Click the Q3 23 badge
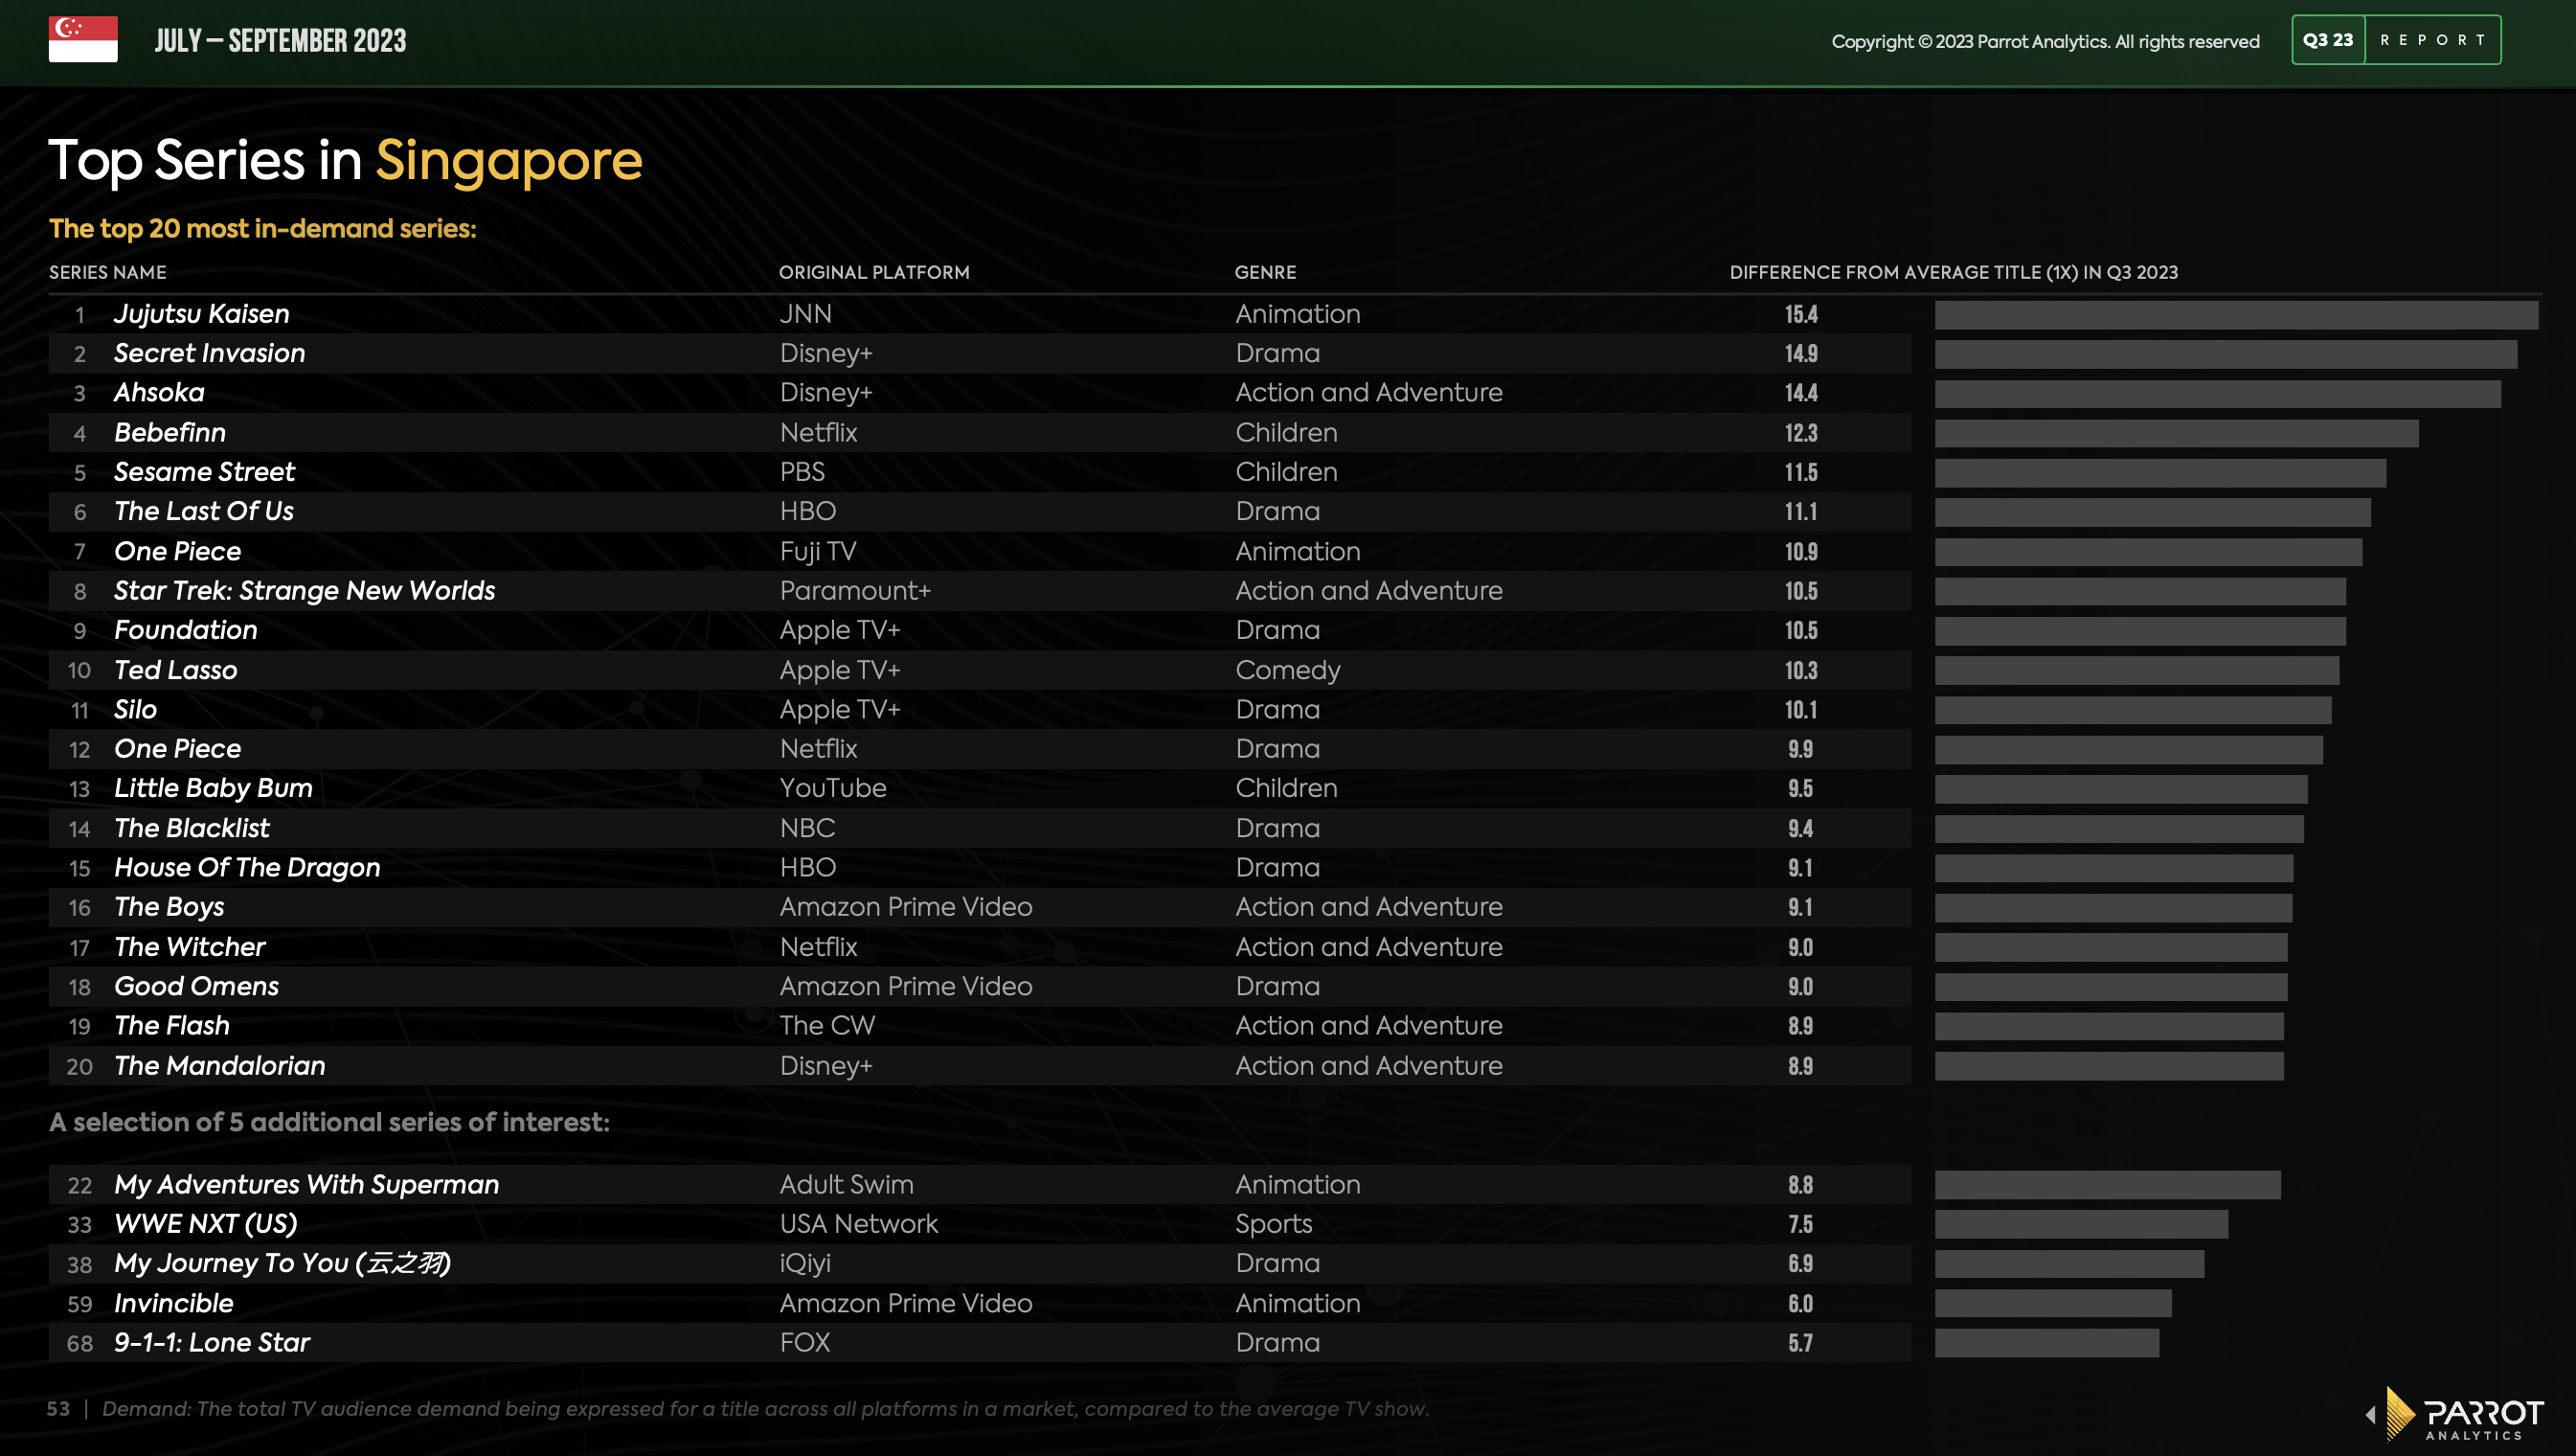Screen dimensions: 2576x1456 click(2328, 40)
